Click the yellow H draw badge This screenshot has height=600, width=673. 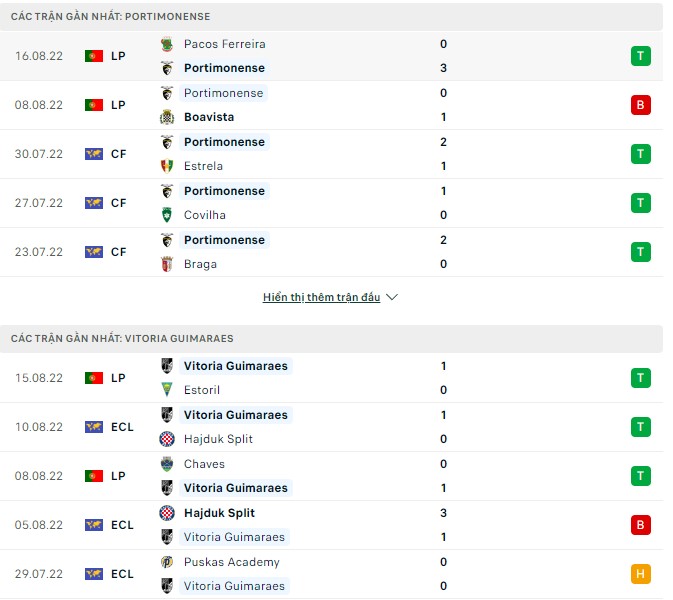(x=640, y=574)
